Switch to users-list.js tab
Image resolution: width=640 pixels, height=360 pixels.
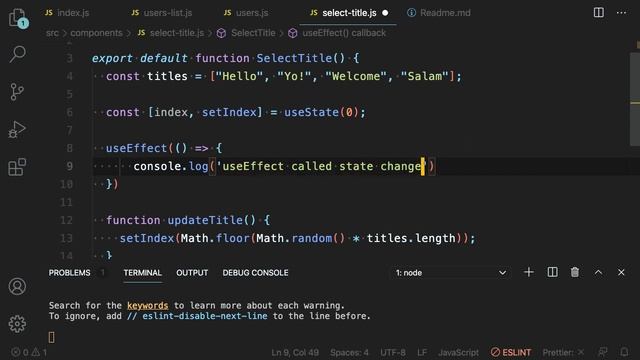tap(162, 13)
